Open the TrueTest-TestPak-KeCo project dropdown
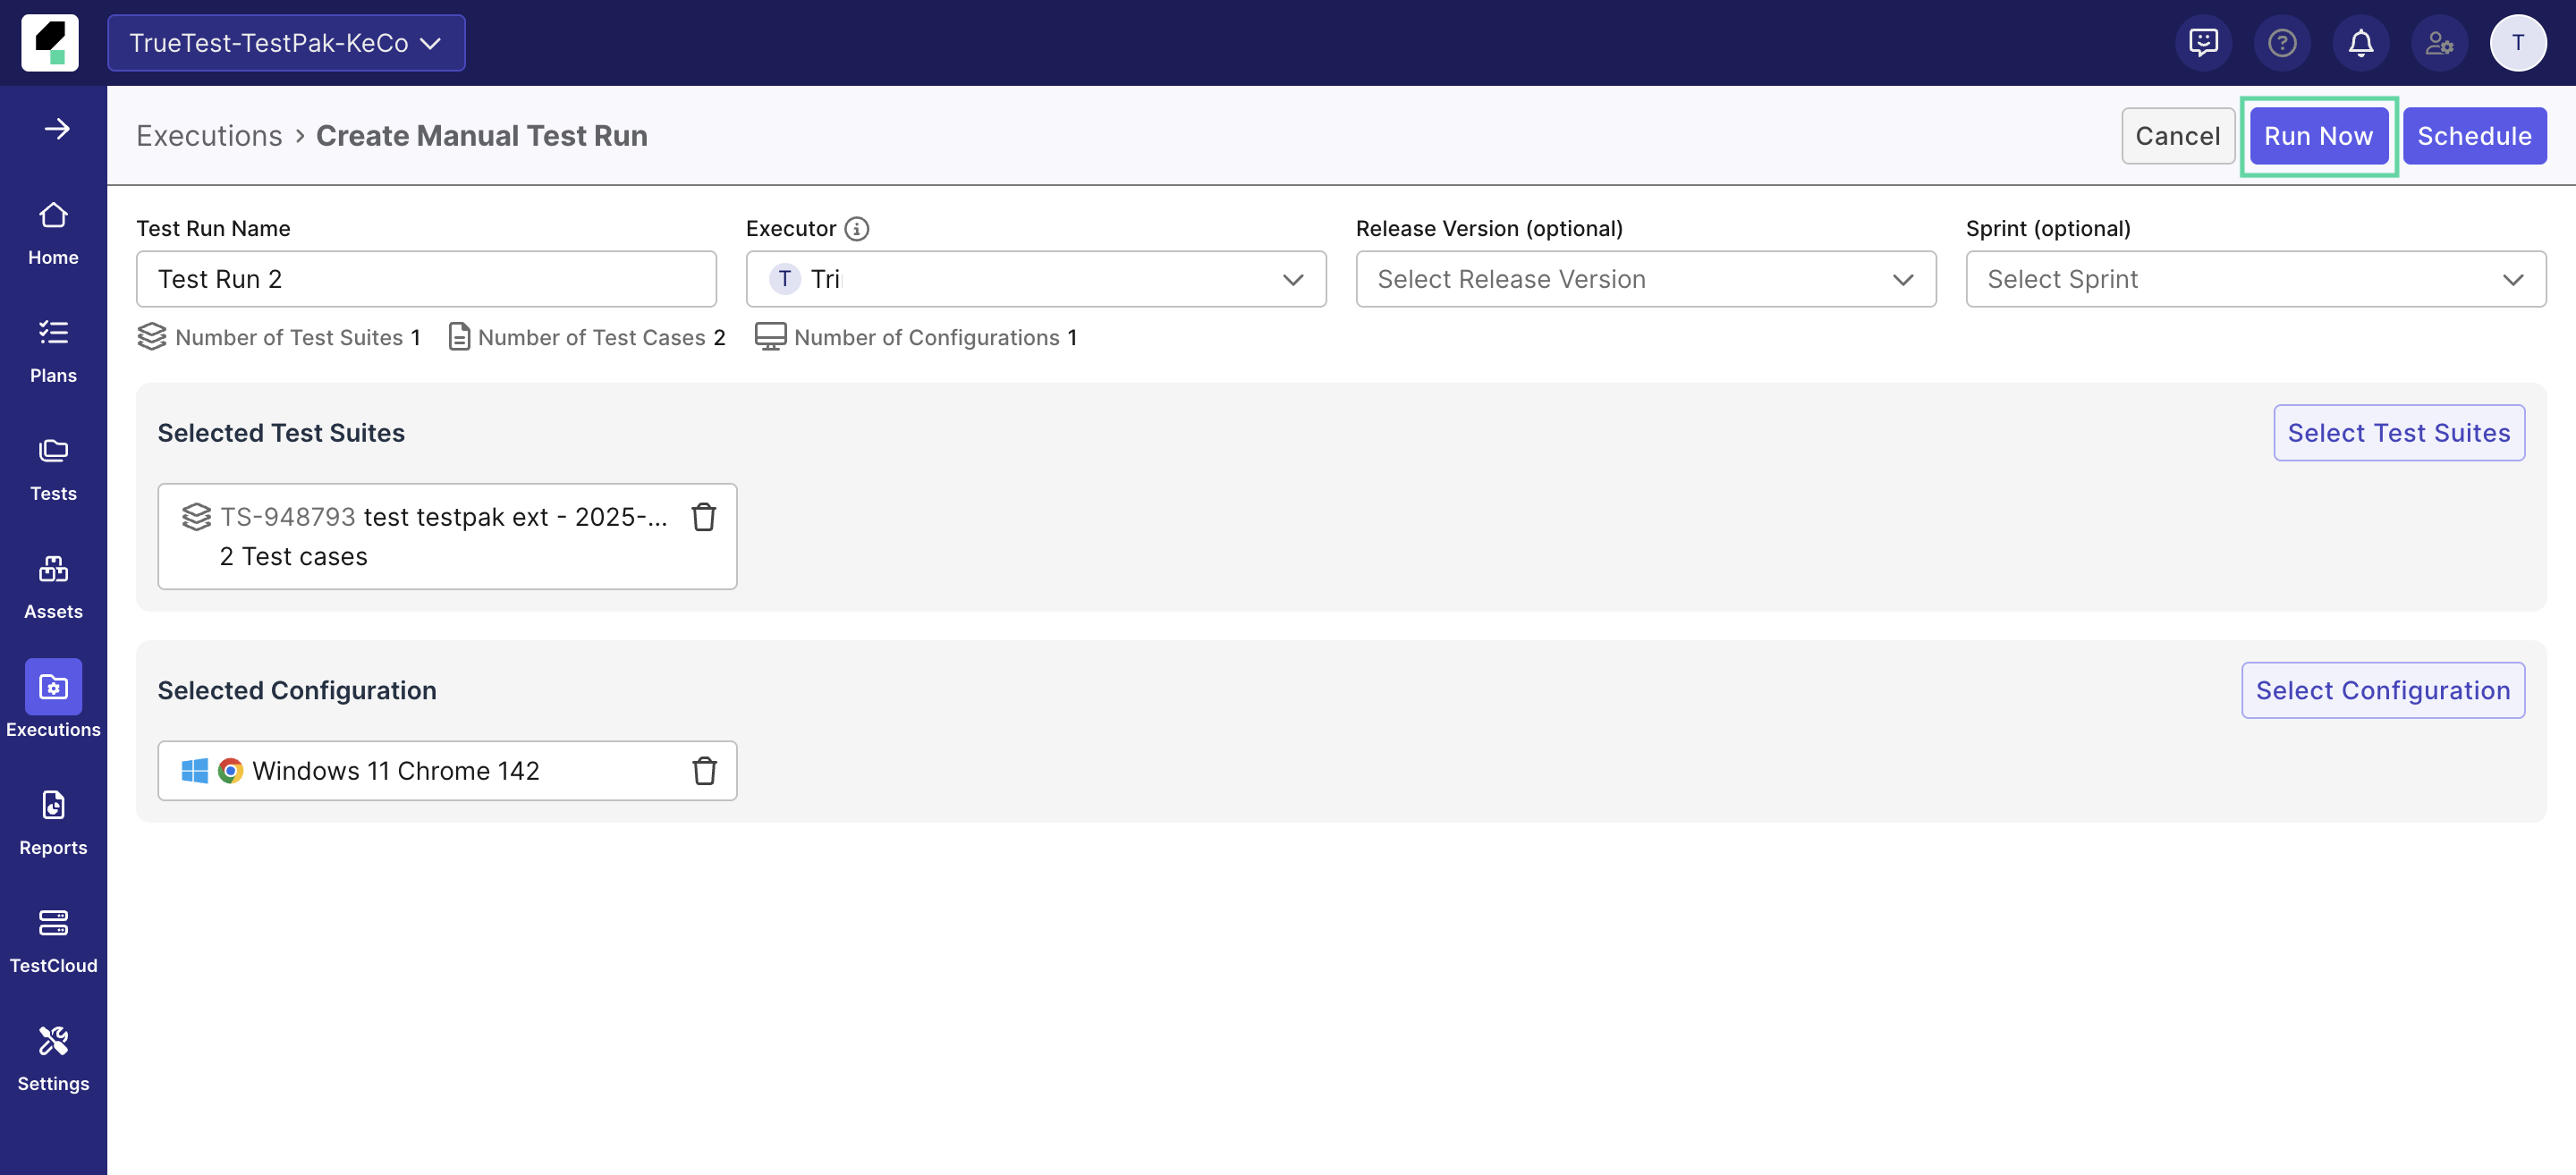Screen dimensions: 2576x1175 [x=286, y=43]
